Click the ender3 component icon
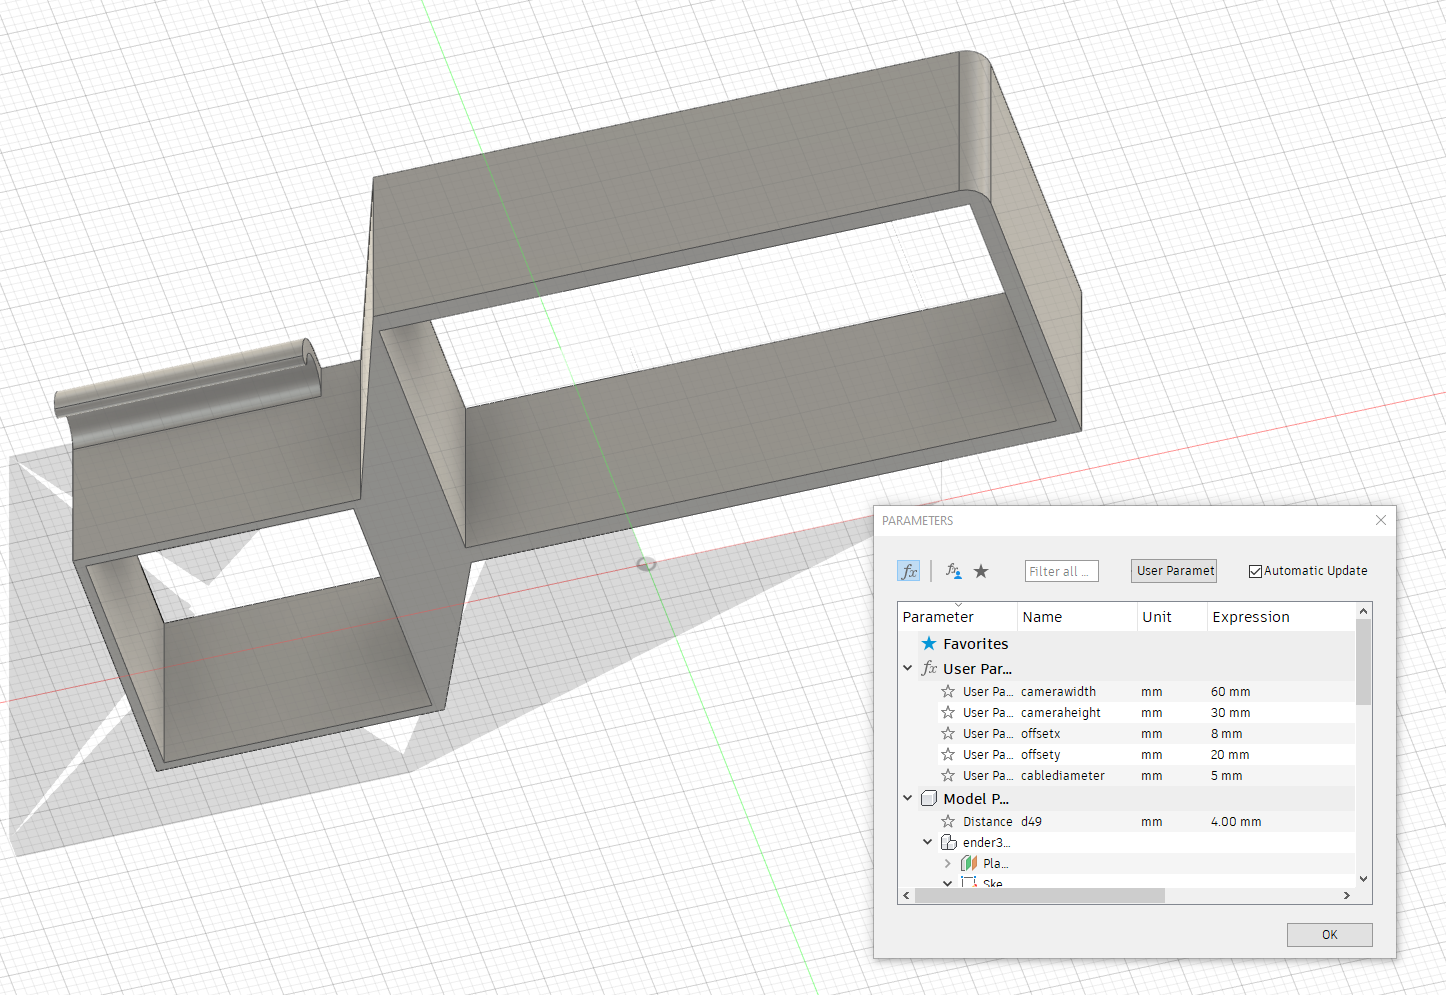Image resolution: width=1446 pixels, height=995 pixels. [x=949, y=842]
